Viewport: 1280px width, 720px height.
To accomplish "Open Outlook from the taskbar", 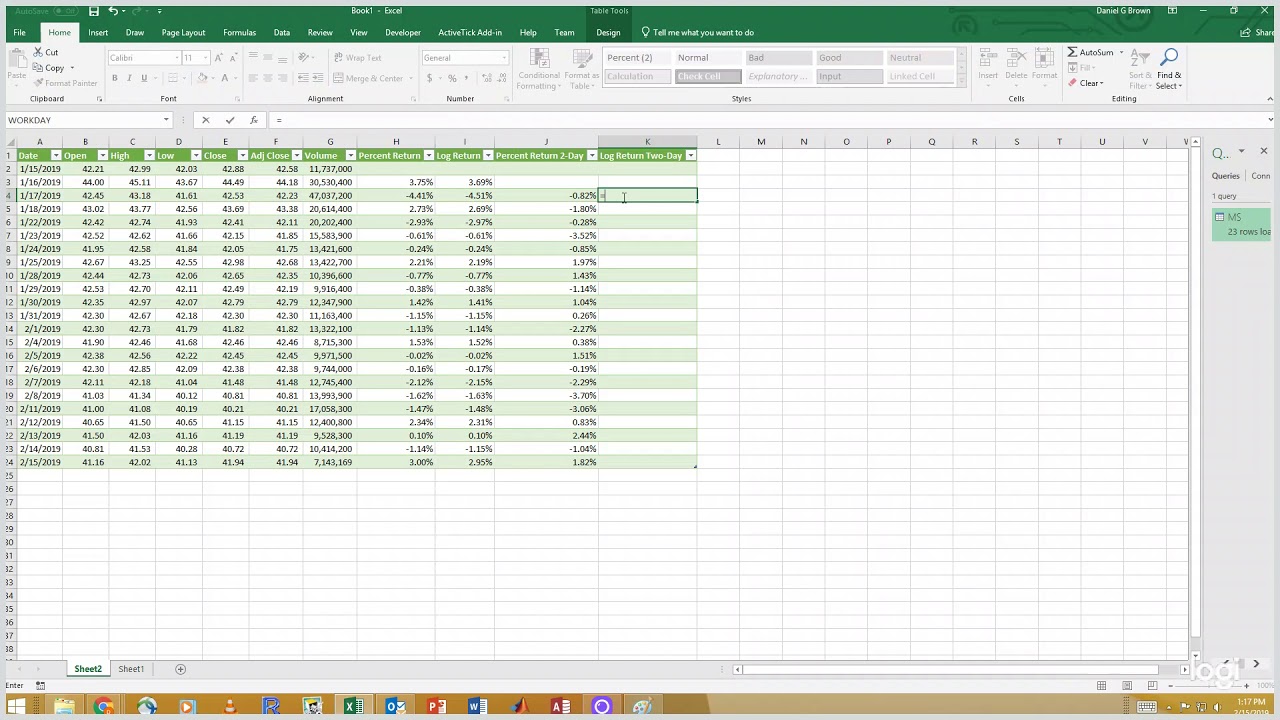I will pos(395,707).
